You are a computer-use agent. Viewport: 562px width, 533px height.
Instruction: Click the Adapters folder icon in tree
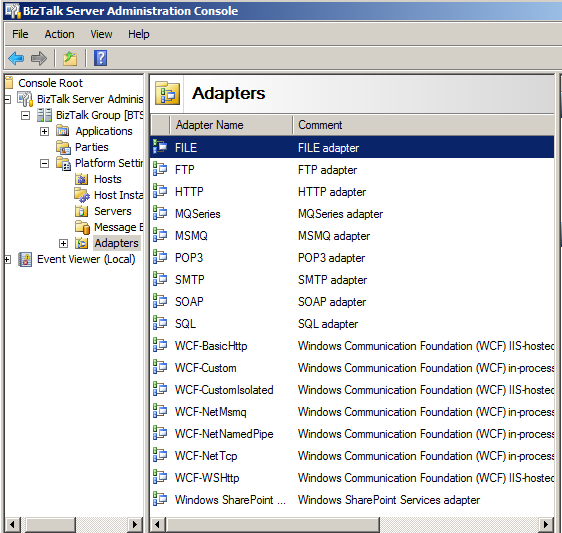[x=82, y=243]
